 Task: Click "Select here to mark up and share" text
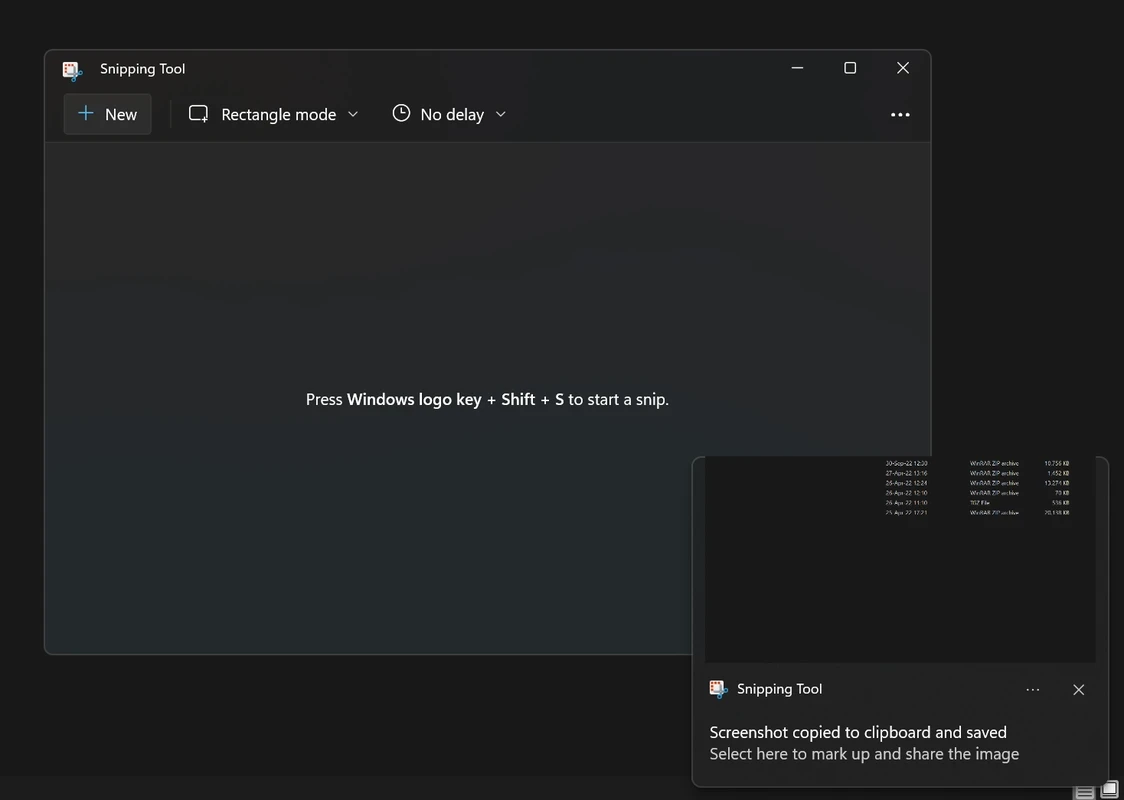point(864,754)
